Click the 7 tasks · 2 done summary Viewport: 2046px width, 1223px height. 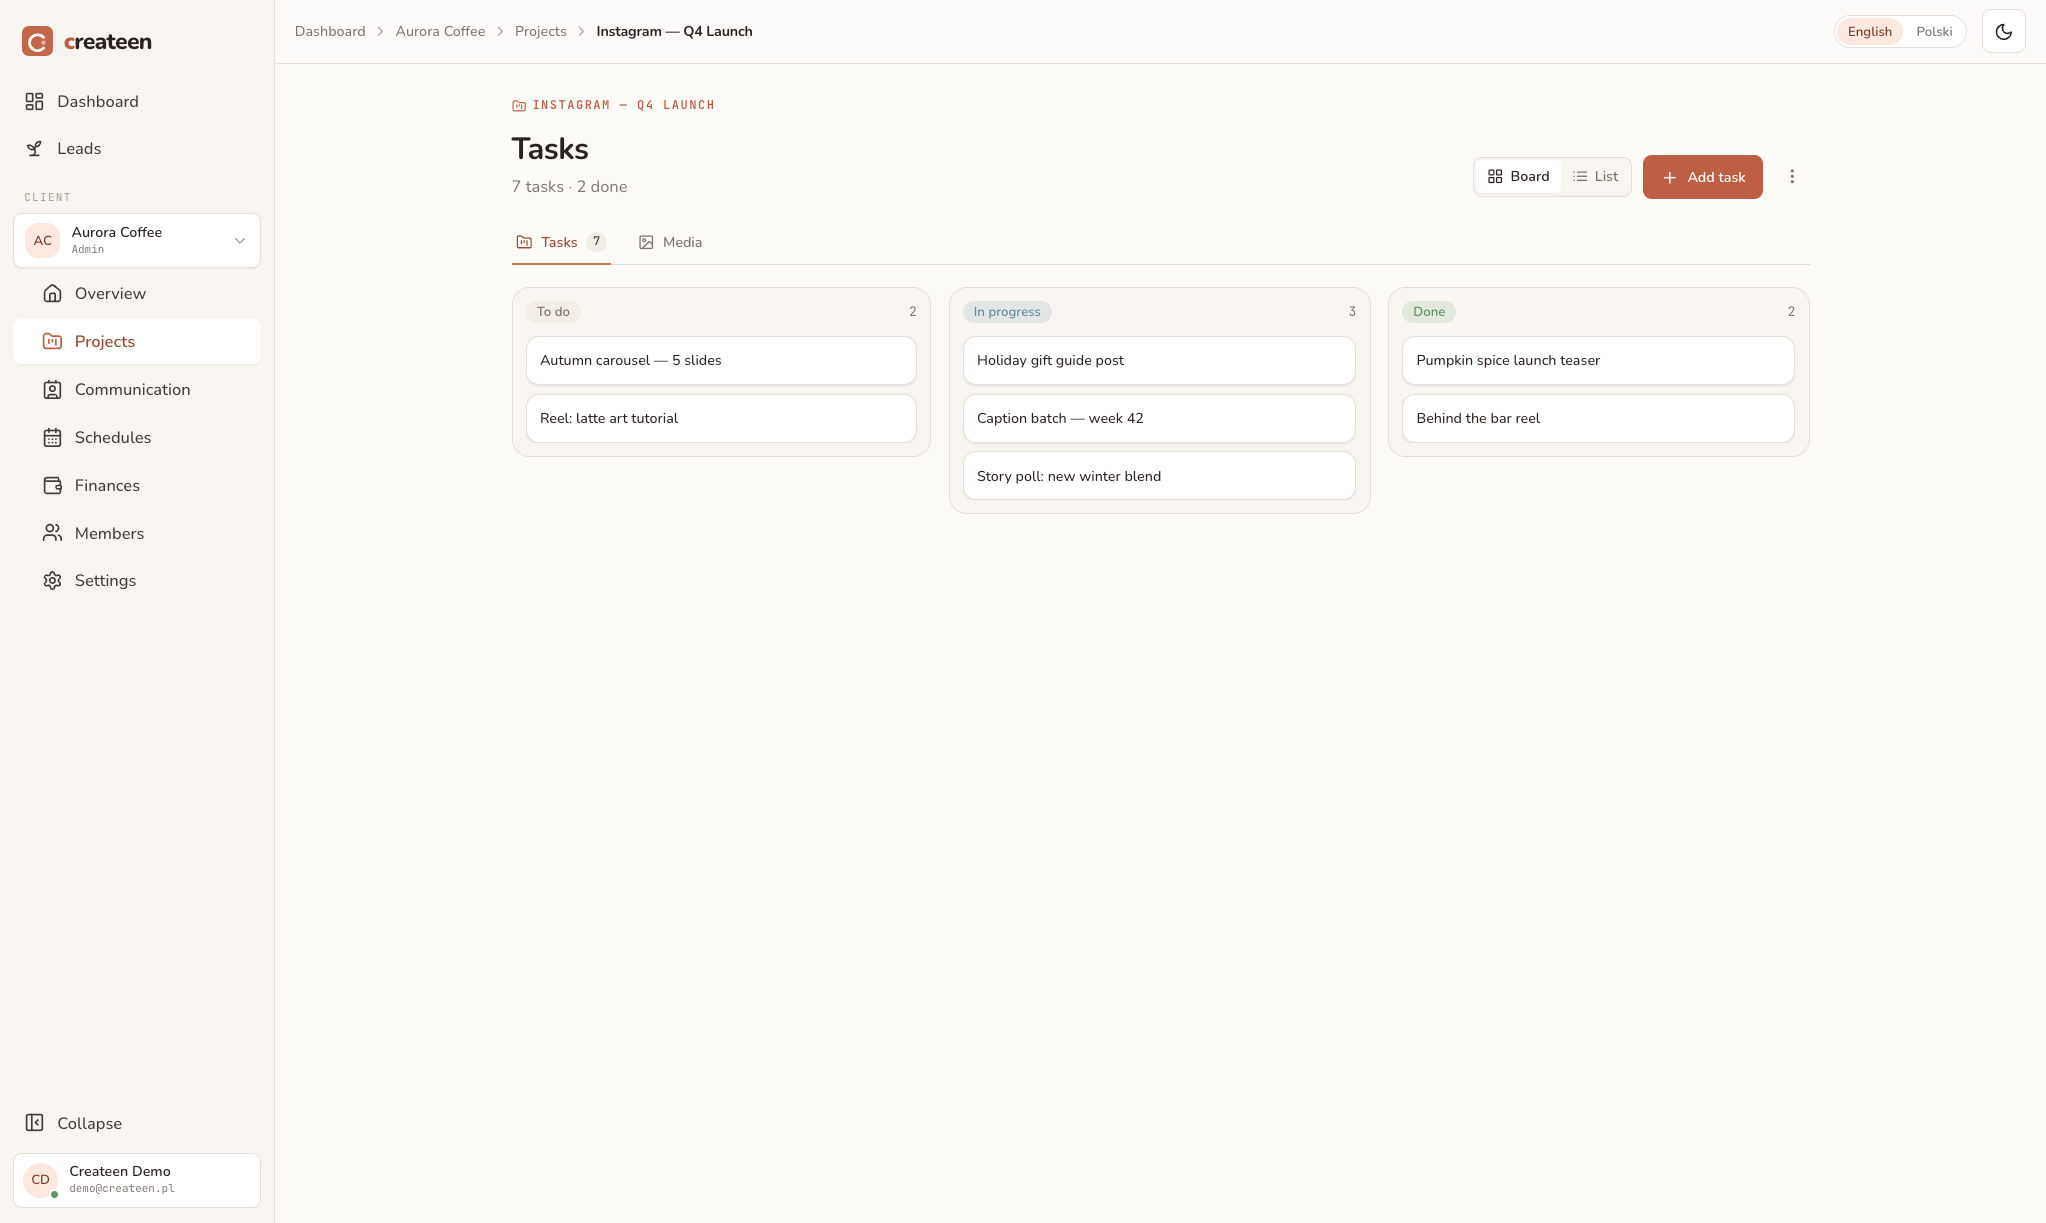pos(570,187)
